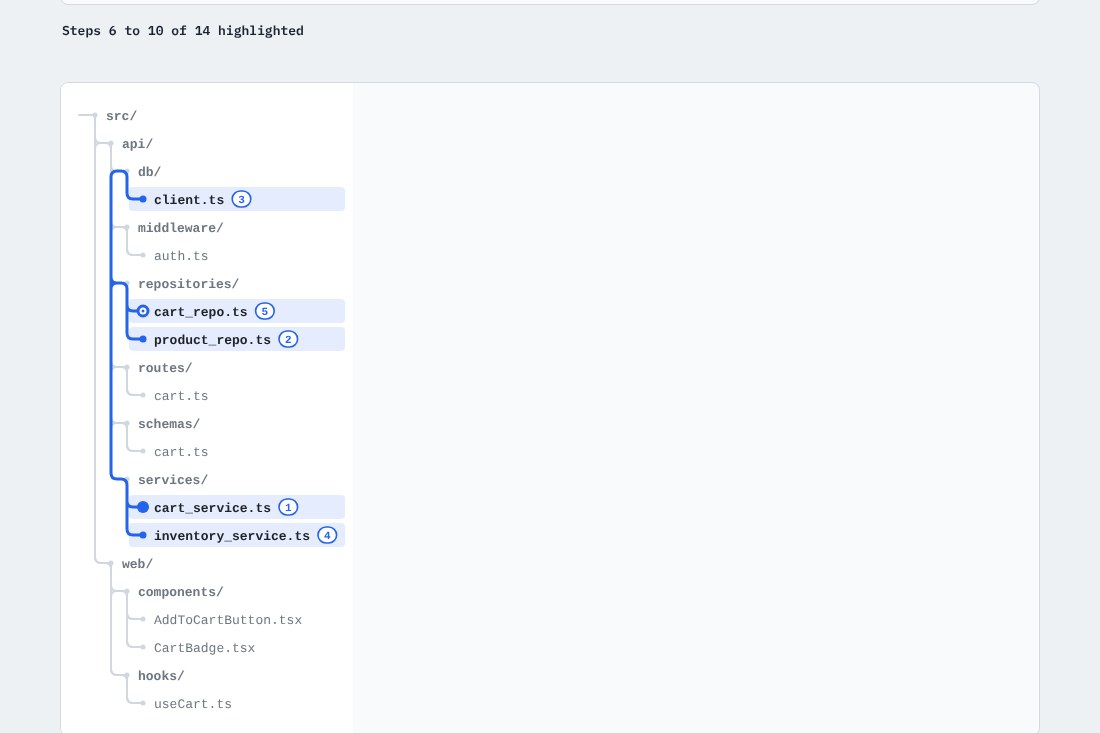Viewport: 1100px width, 733px height.
Task: Click the large blue dot before cart_service.ts
Action: tap(143, 507)
